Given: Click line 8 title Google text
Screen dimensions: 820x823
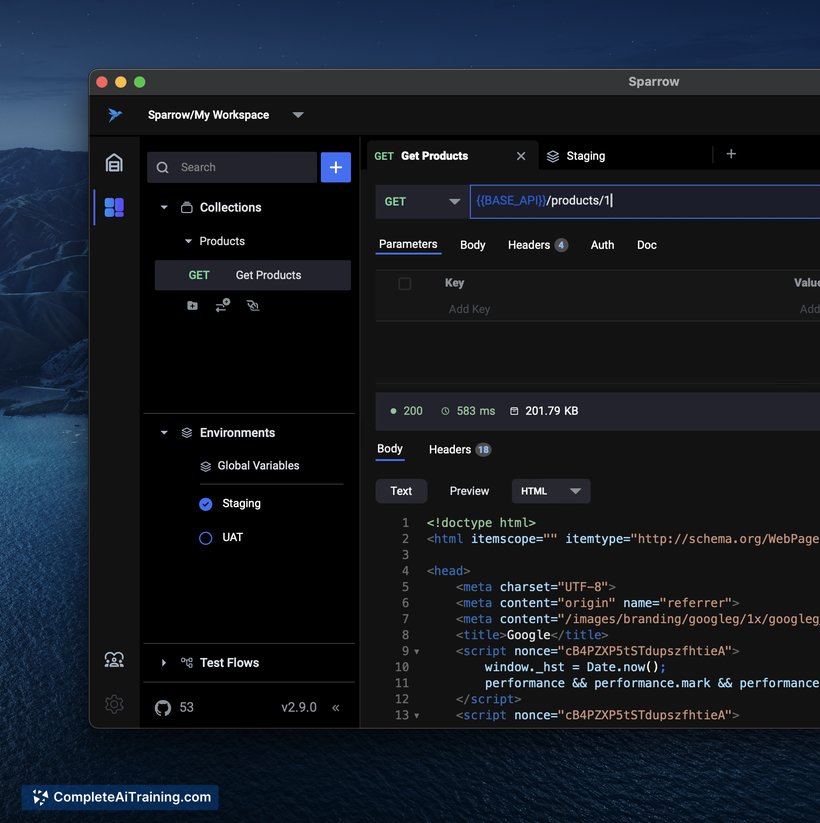Looking at the screenshot, I should (x=528, y=635).
